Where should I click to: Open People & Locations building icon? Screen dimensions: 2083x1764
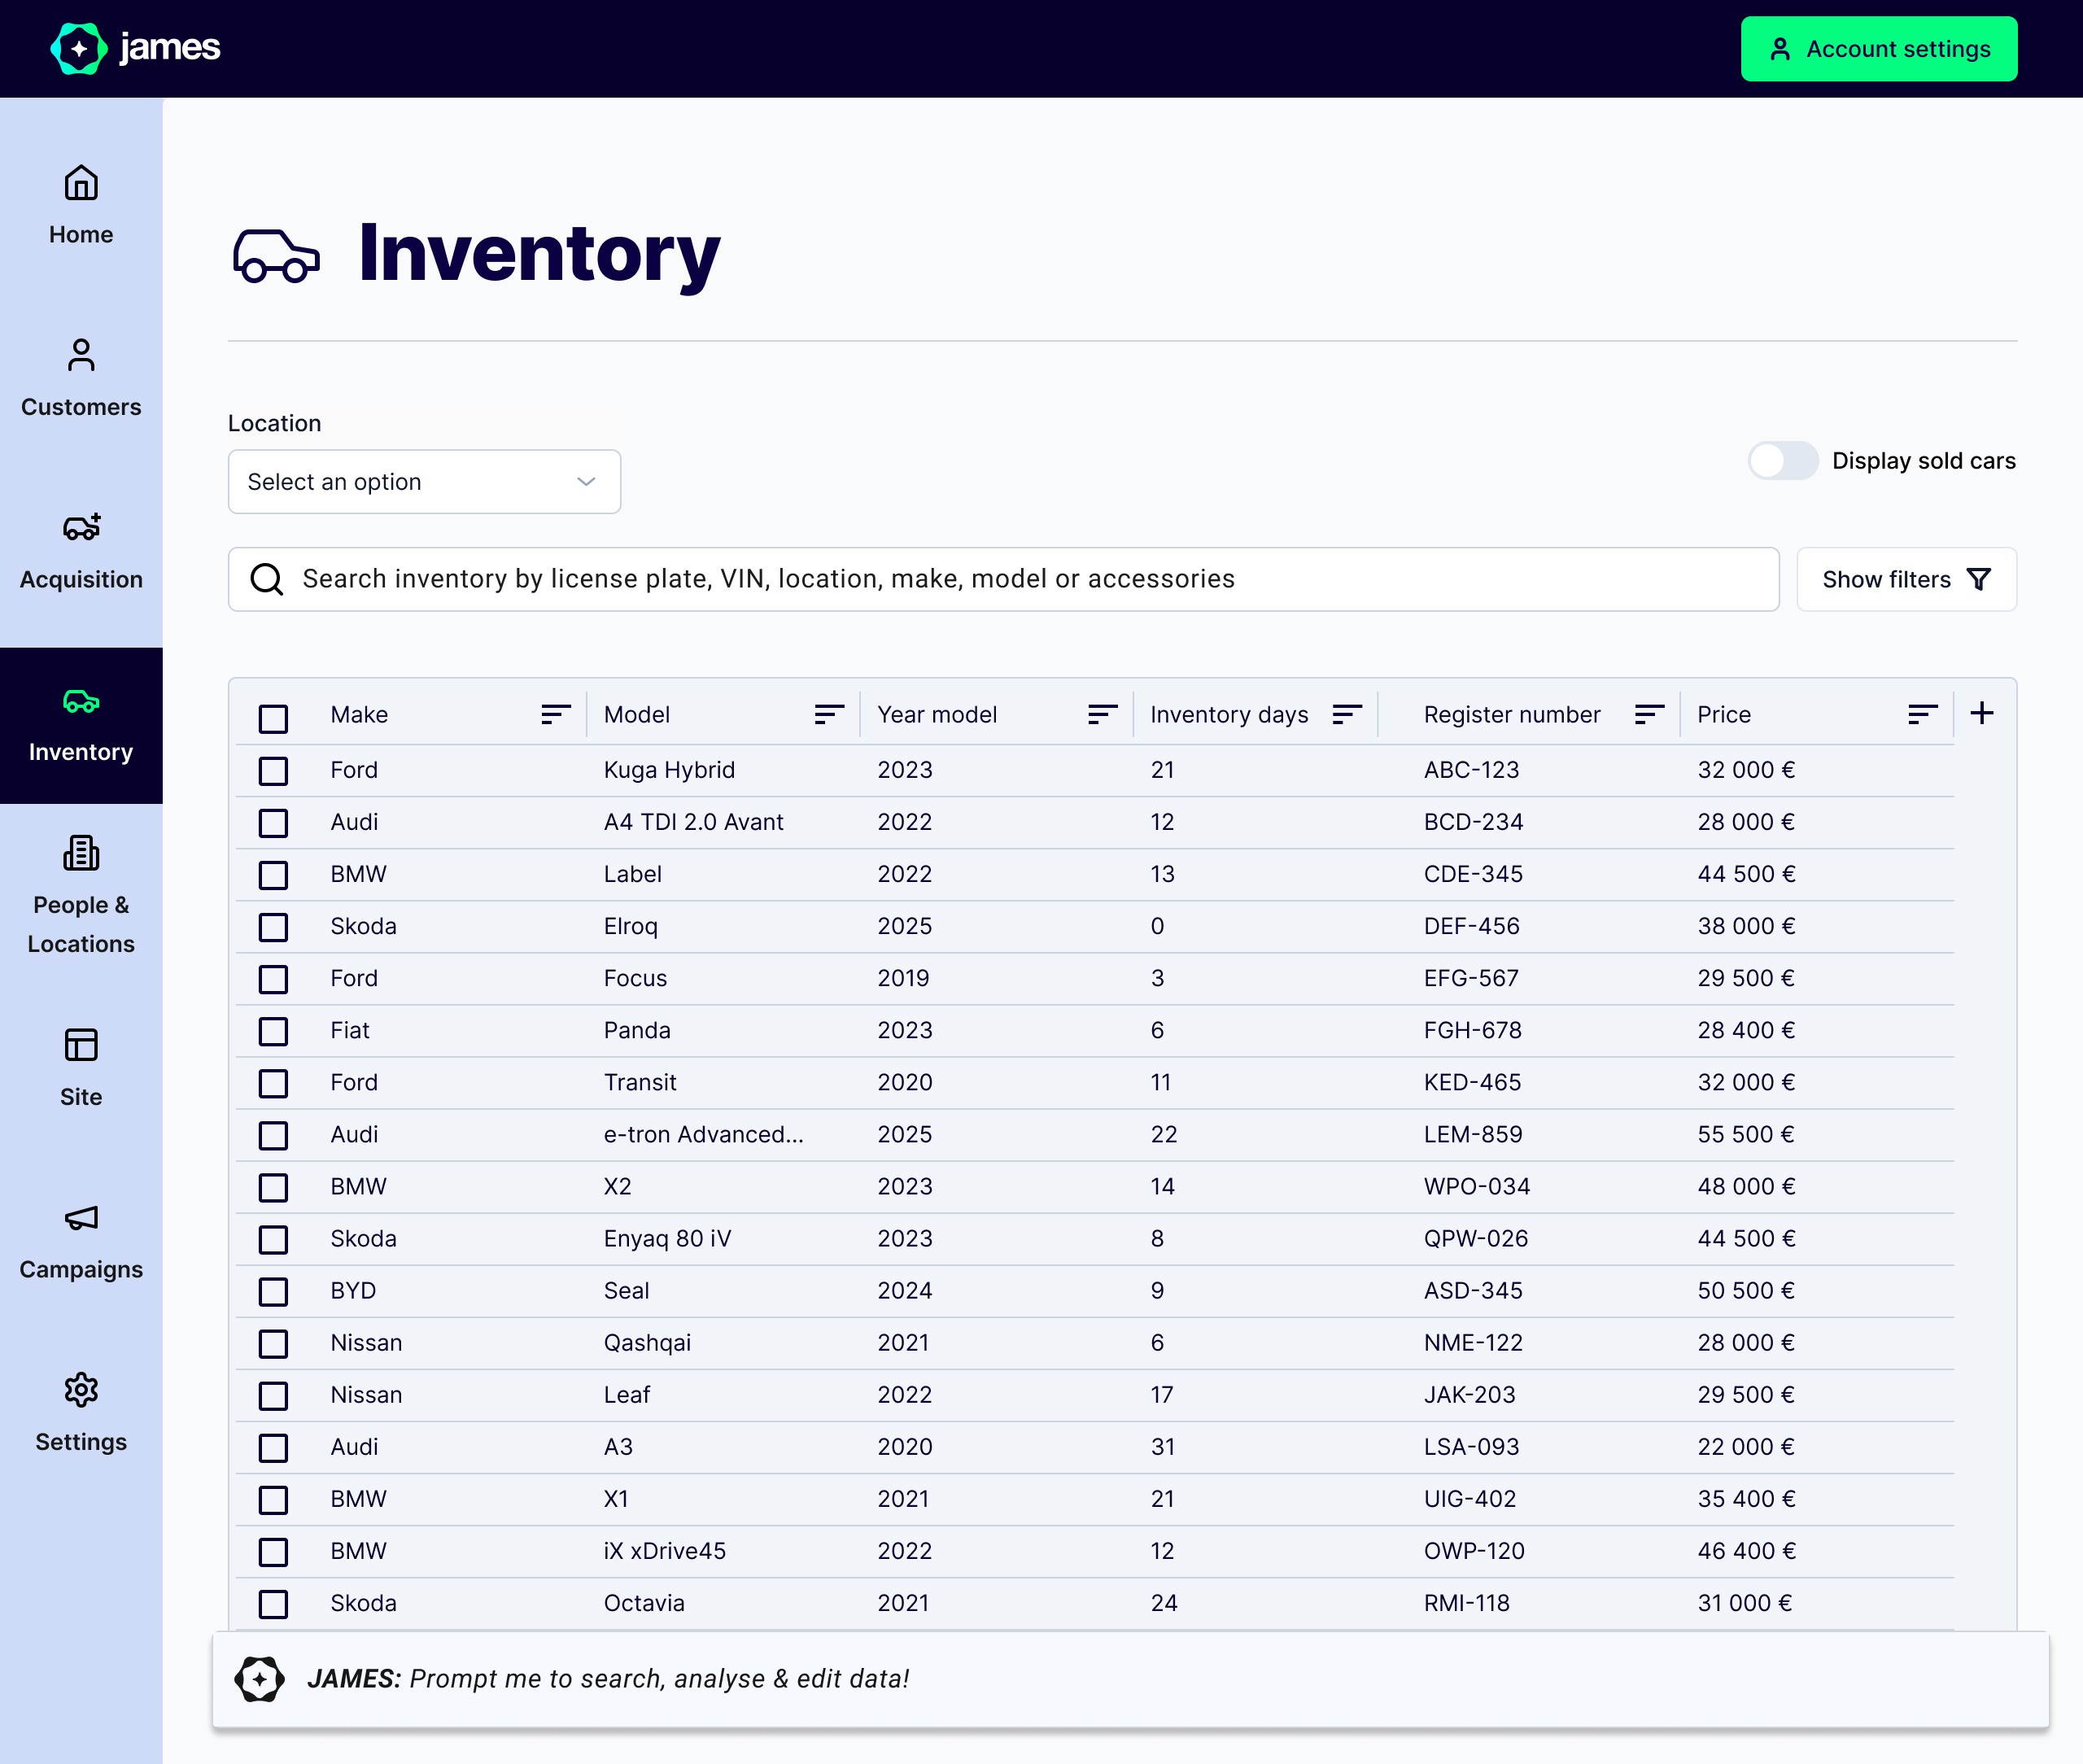click(81, 853)
